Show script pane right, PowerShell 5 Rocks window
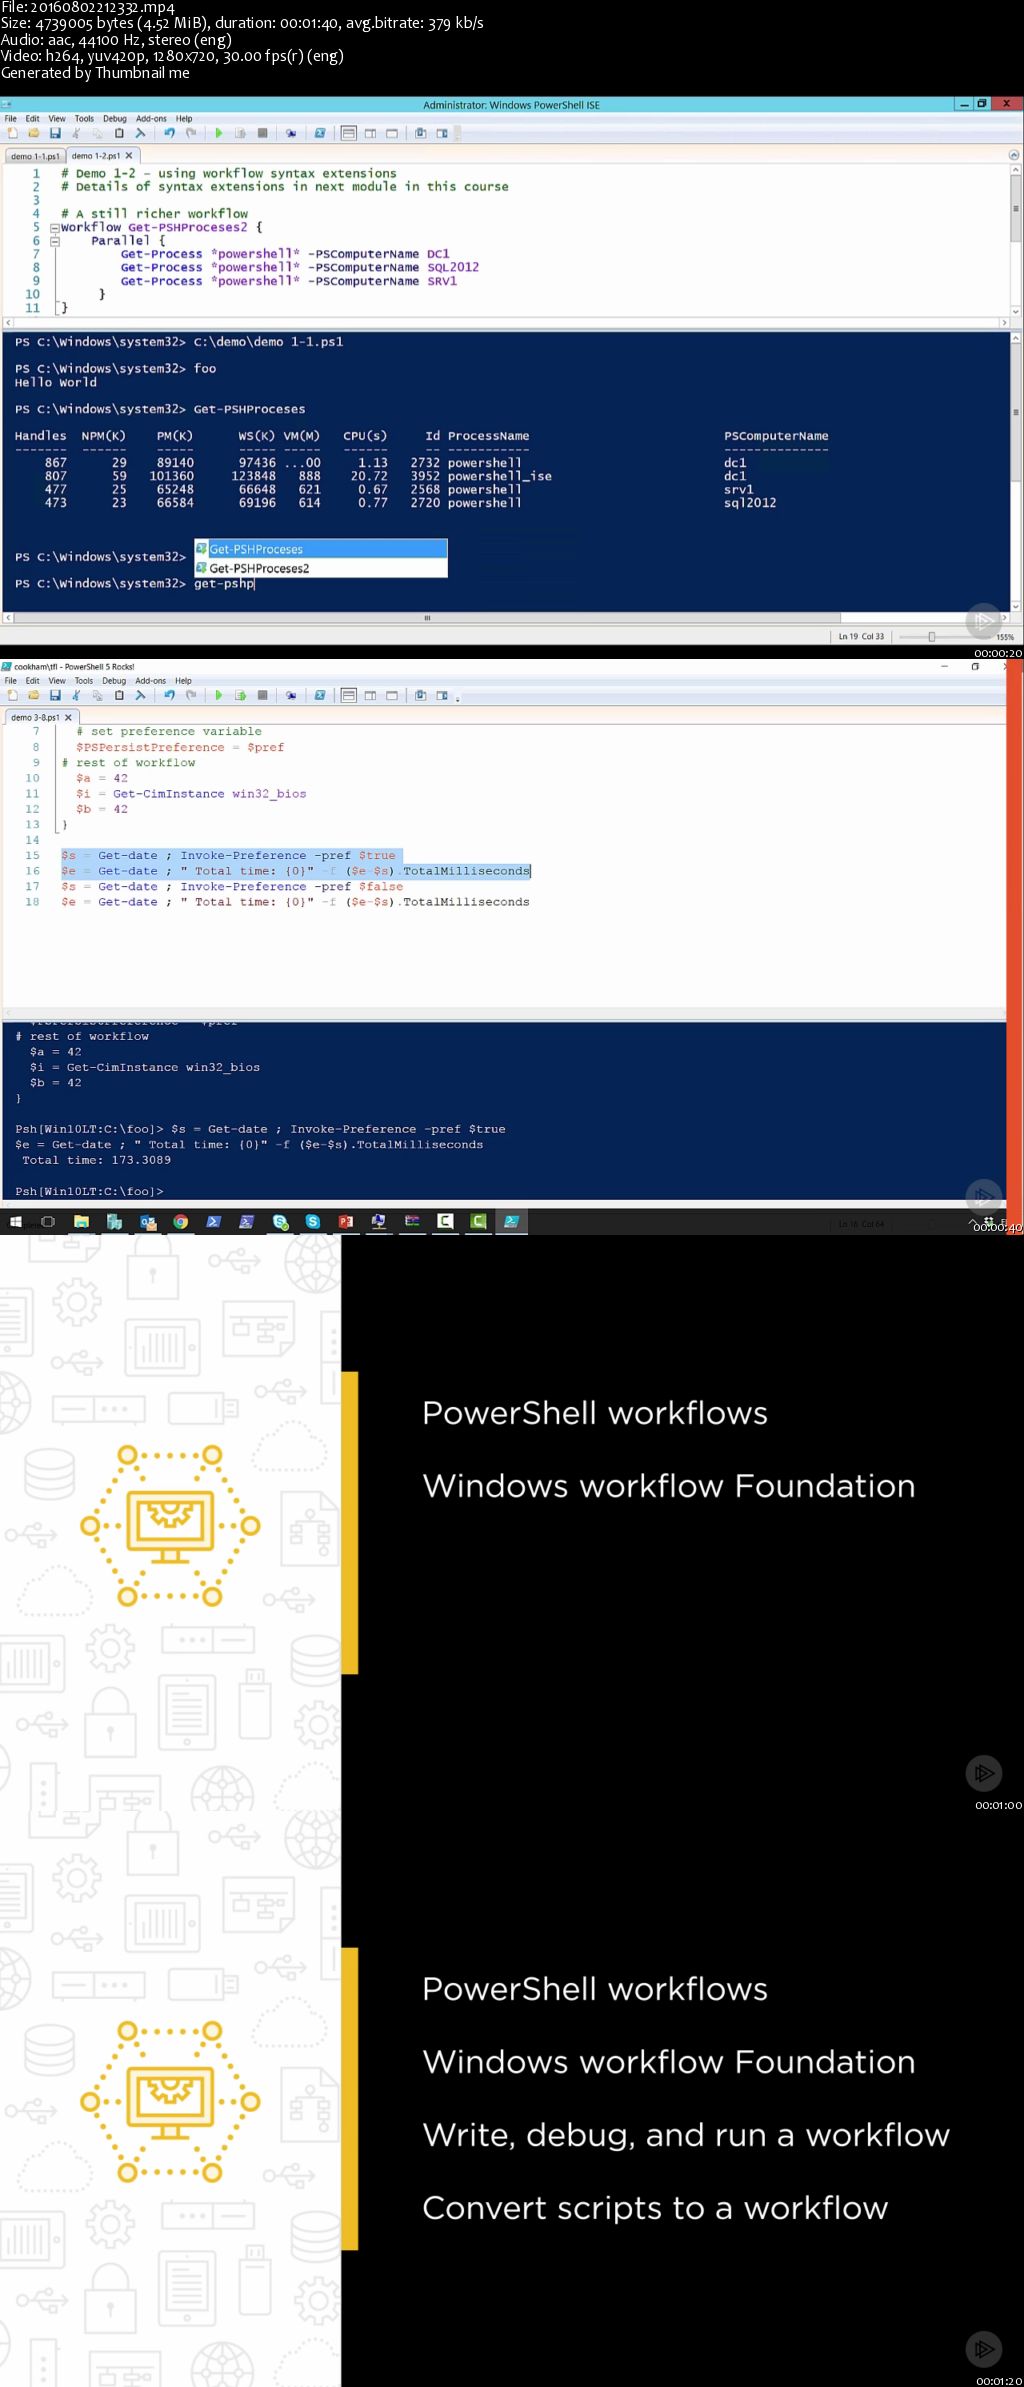1024x2387 pixels. 370,695
